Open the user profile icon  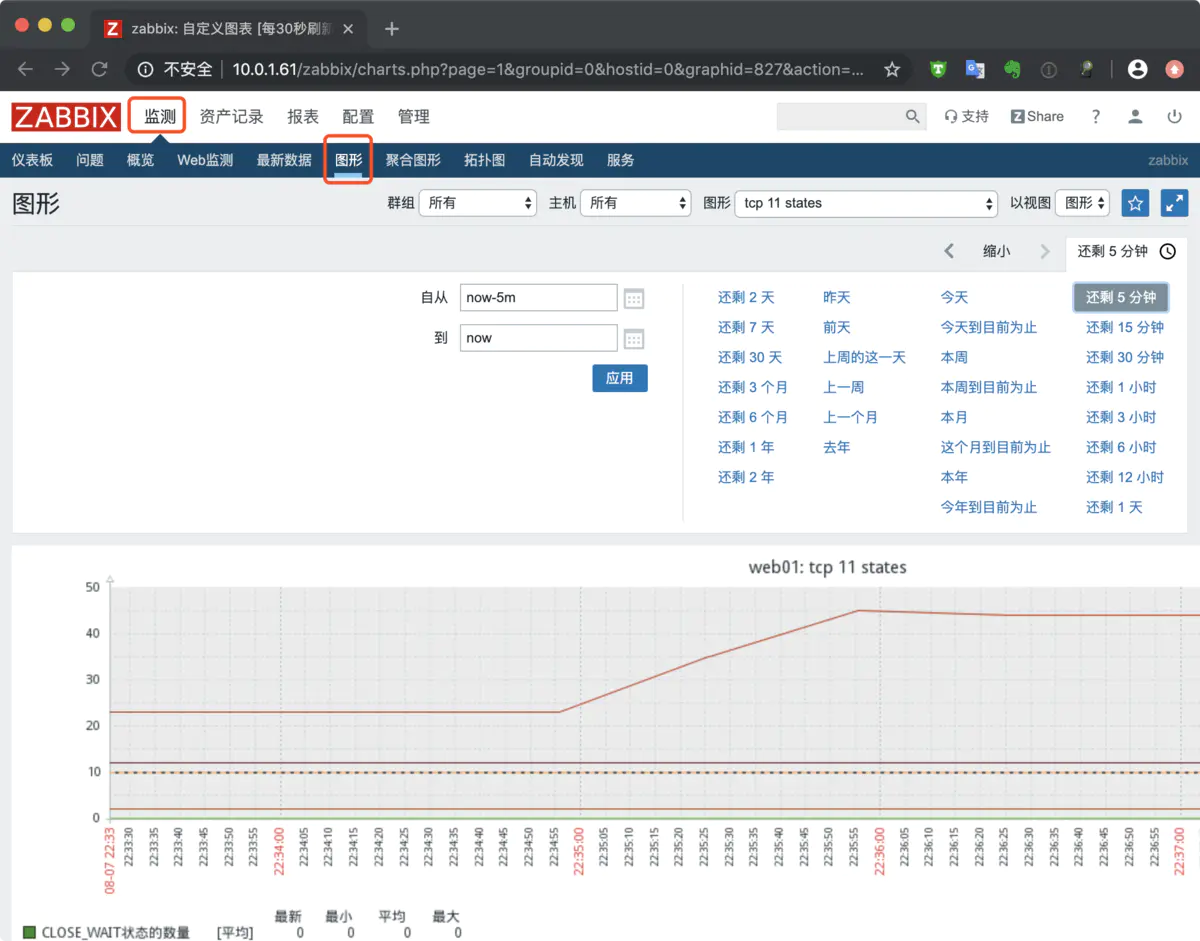coord(1135,116)
